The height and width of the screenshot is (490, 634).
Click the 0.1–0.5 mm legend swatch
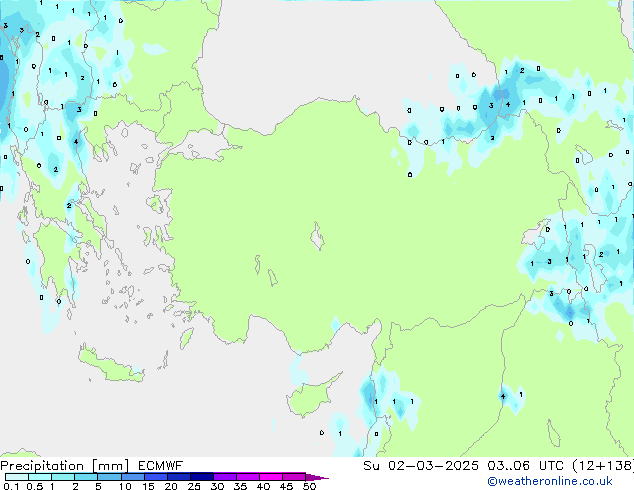coord(17,477)
